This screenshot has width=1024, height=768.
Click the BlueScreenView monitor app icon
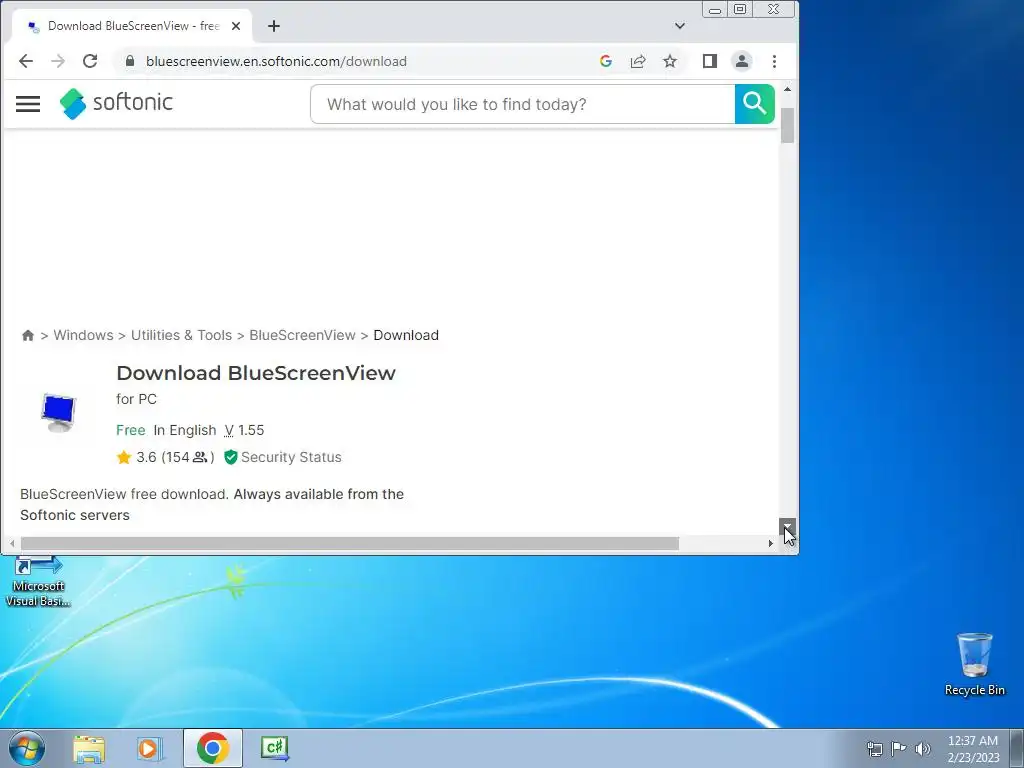(59, 413)
